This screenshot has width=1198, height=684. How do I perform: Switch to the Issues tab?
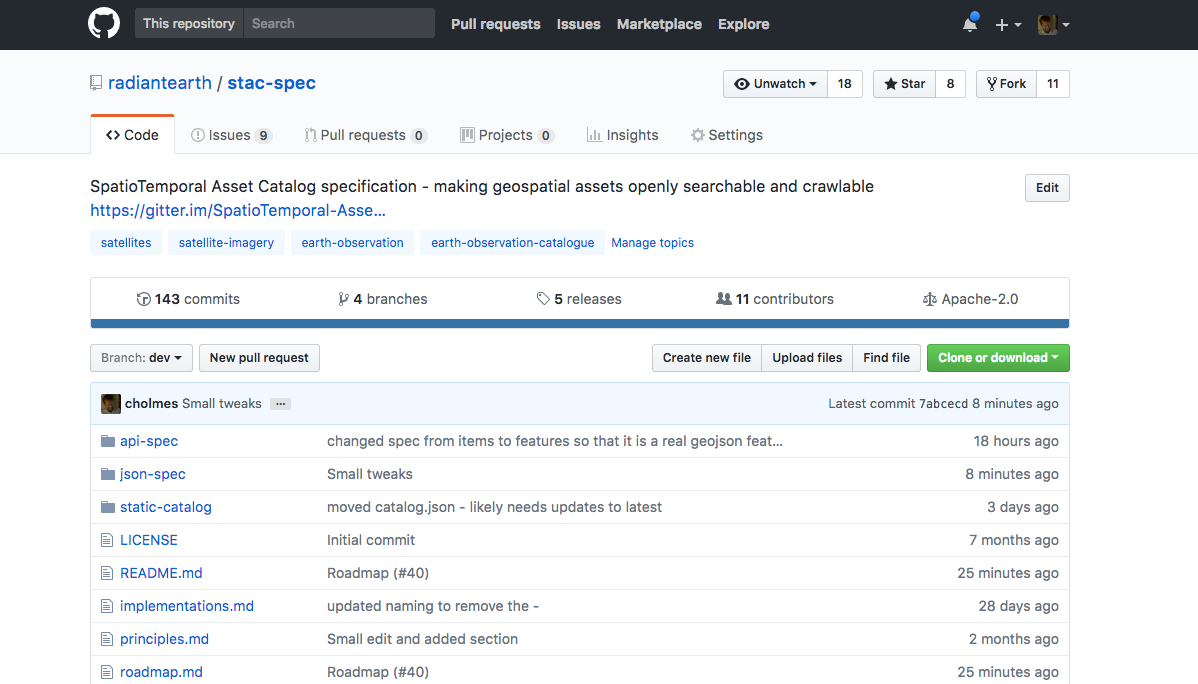pyautogui.click(x=231, y=135)
